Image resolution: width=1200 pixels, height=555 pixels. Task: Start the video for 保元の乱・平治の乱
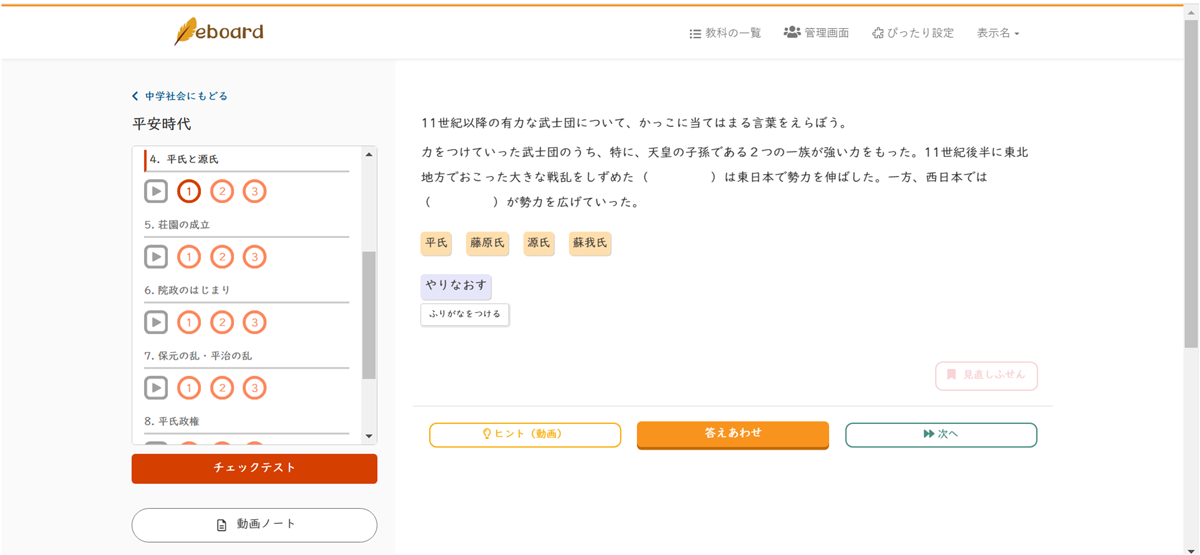(155, 387)
